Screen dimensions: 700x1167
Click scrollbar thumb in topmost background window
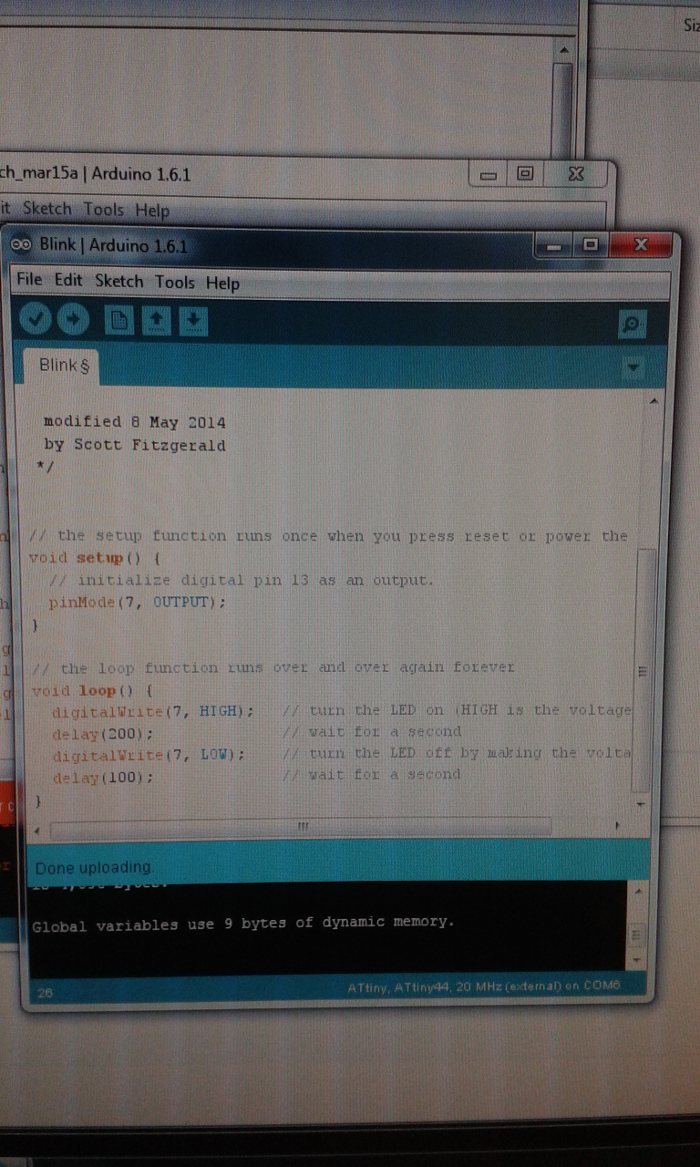click(562, 110)
